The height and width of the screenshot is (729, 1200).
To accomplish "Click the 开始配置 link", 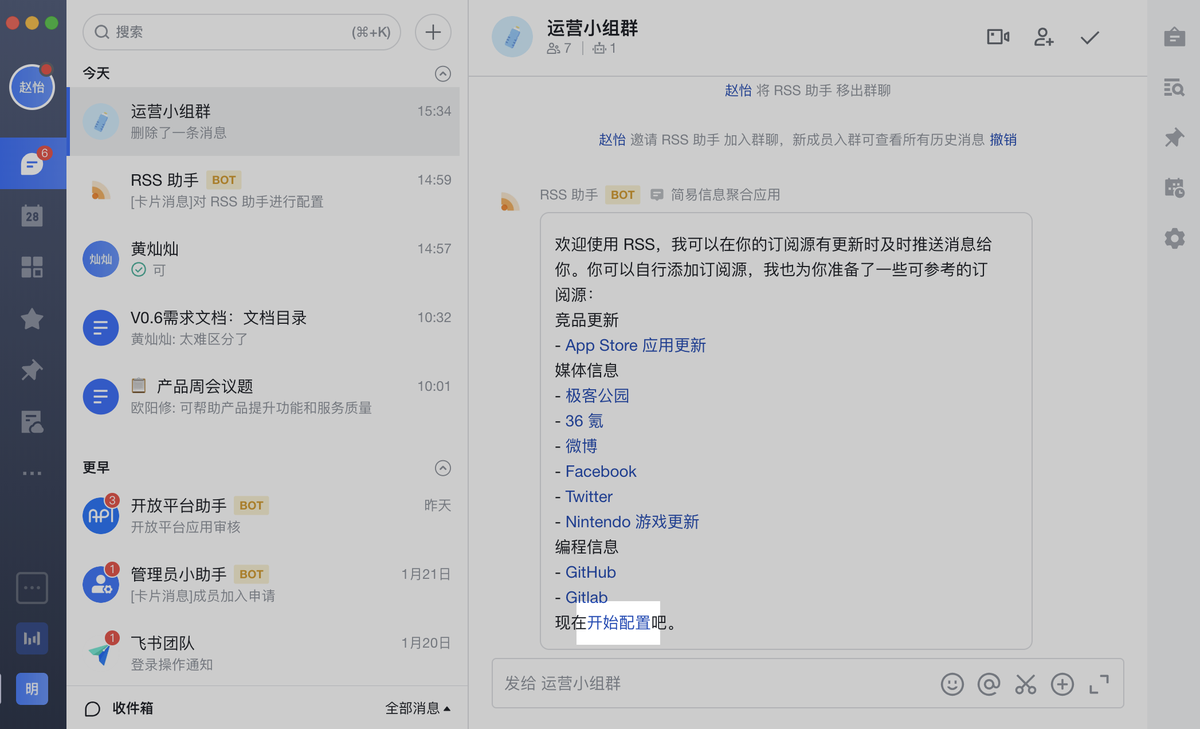I will 619,622.
